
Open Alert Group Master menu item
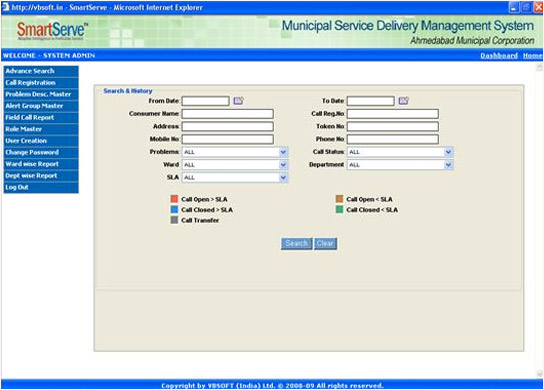click(x=41, y=106)
